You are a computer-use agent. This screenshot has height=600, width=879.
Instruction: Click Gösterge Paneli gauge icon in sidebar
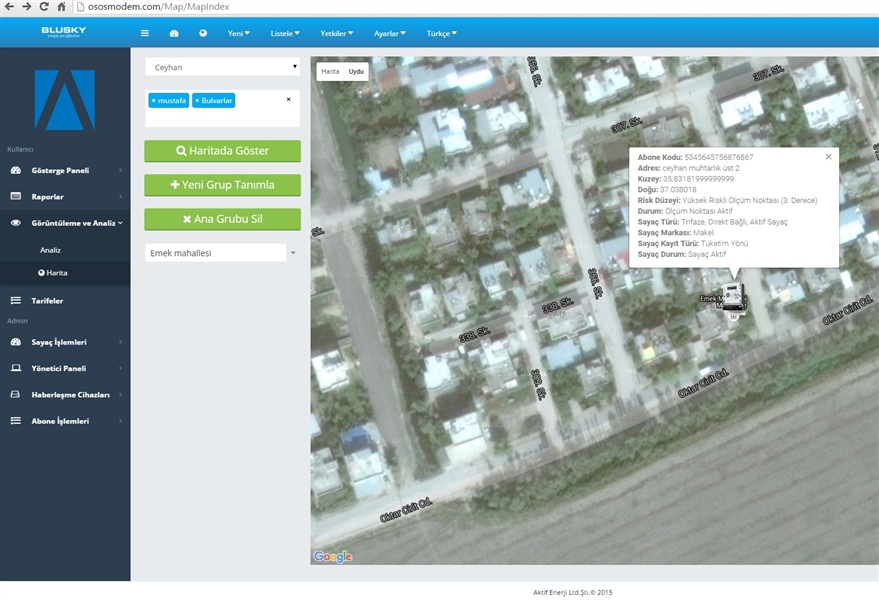click(16, 170)
